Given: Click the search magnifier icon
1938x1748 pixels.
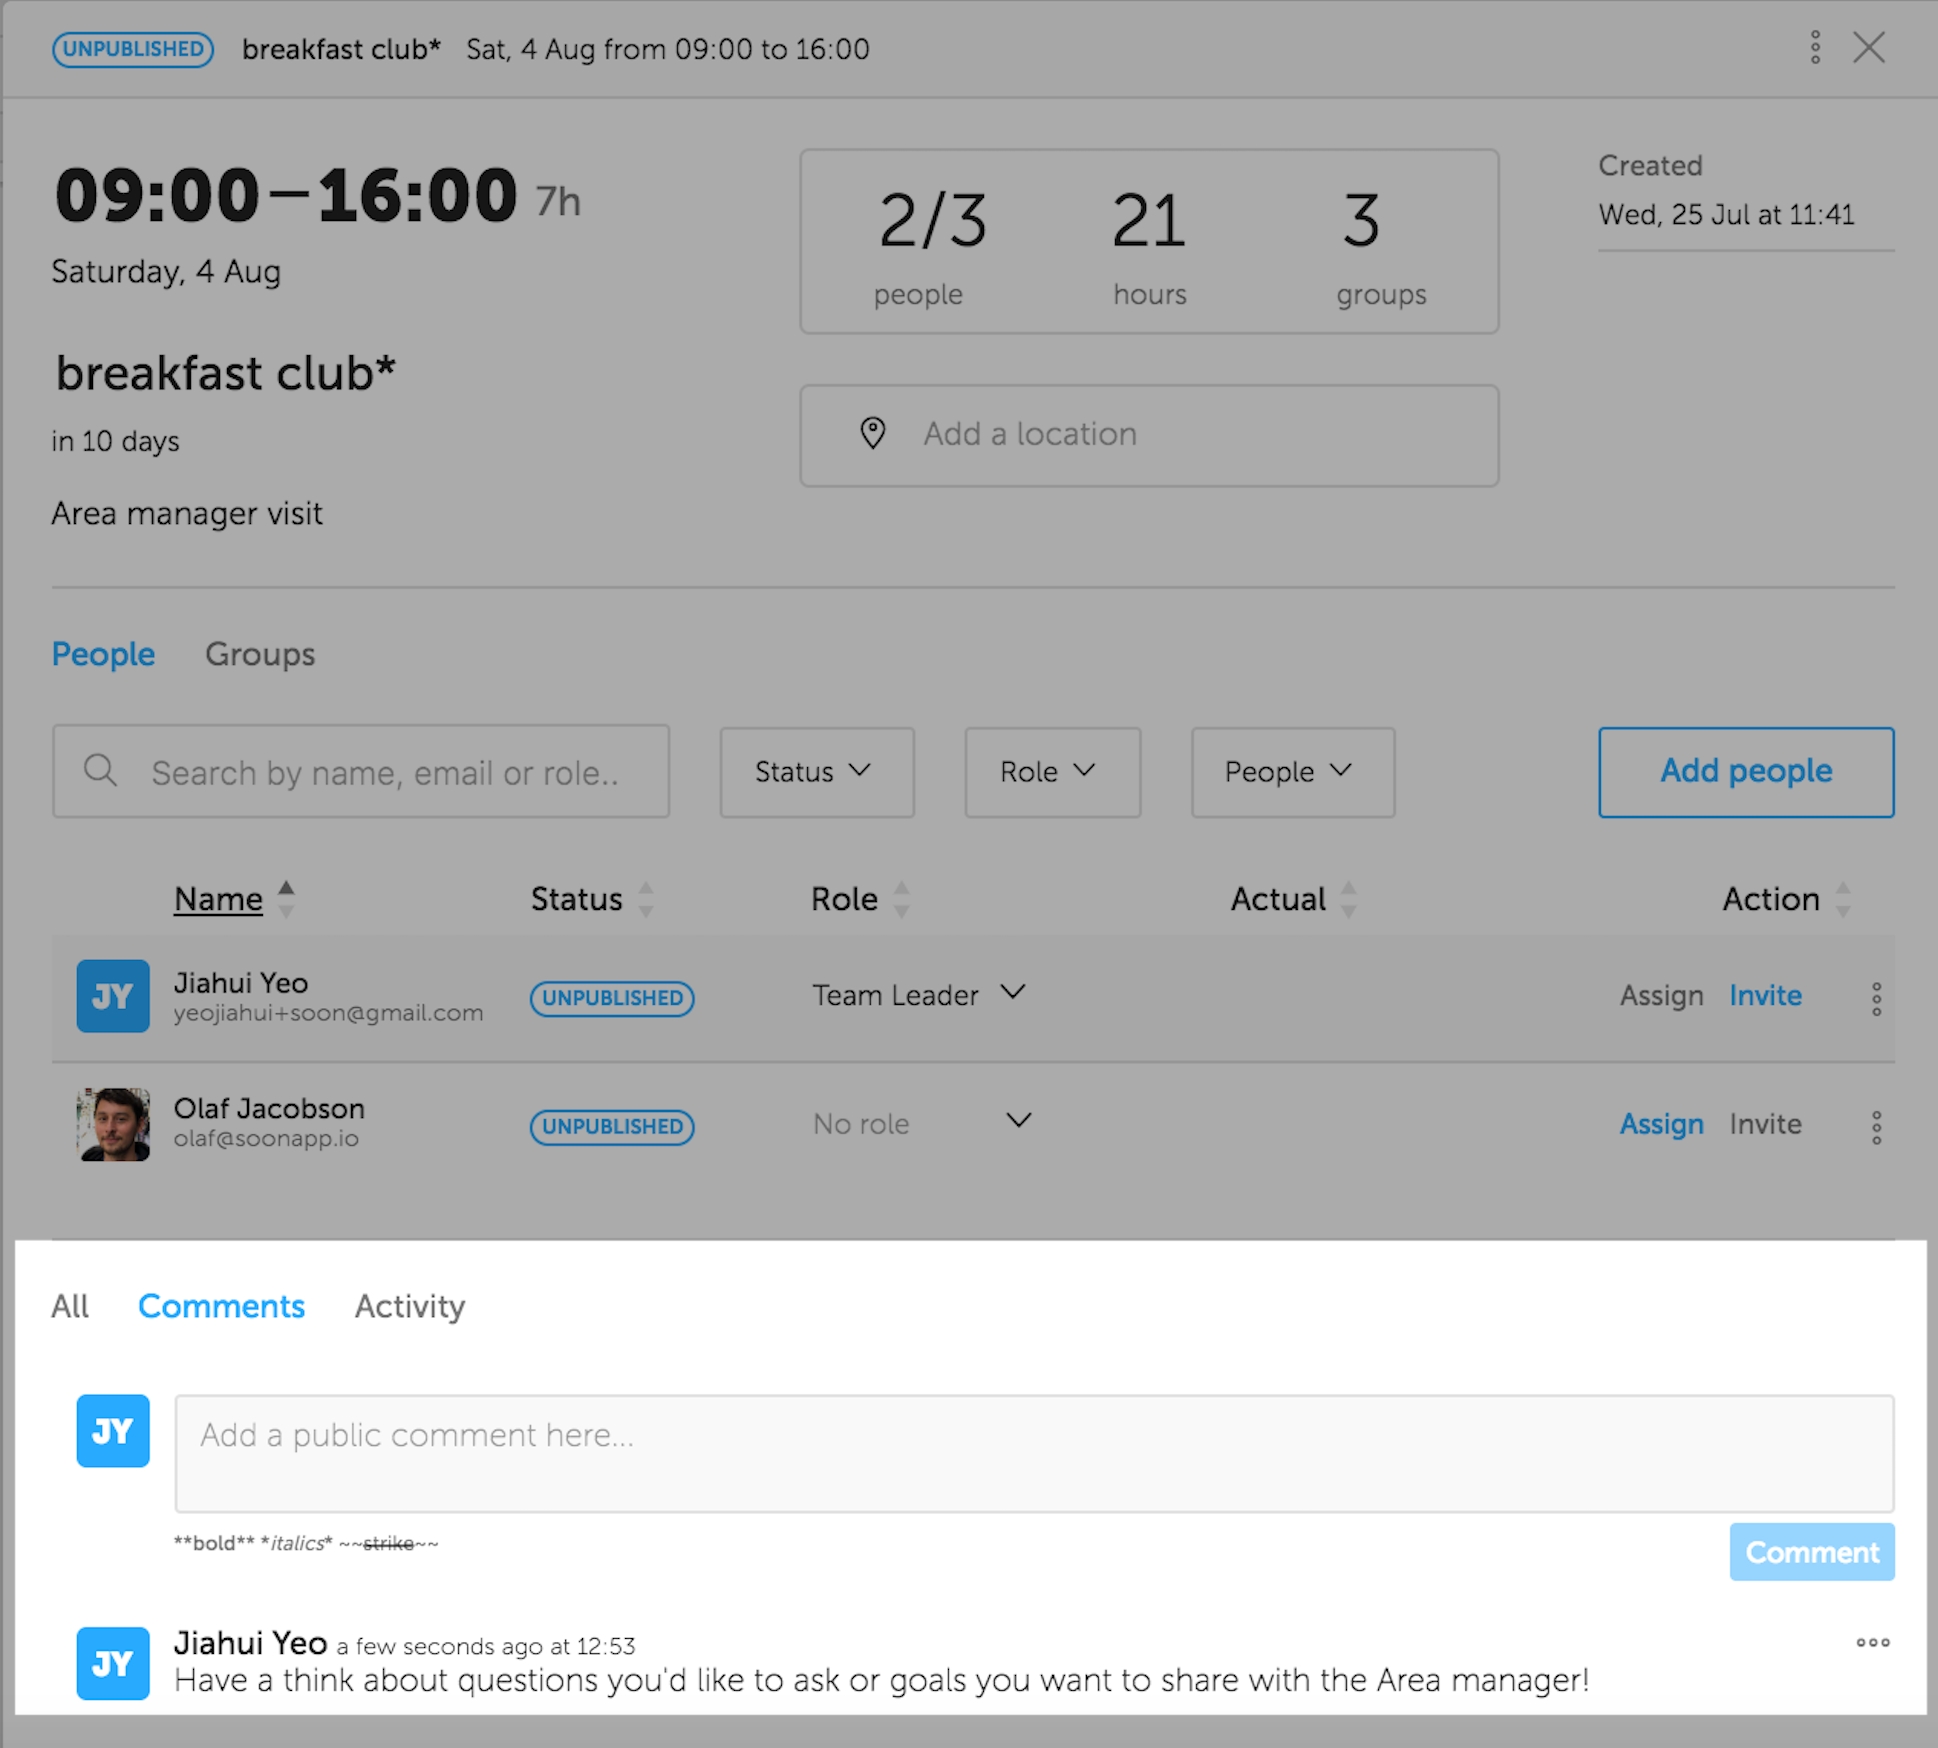Looking at the screenshot, I should point(100,771).
